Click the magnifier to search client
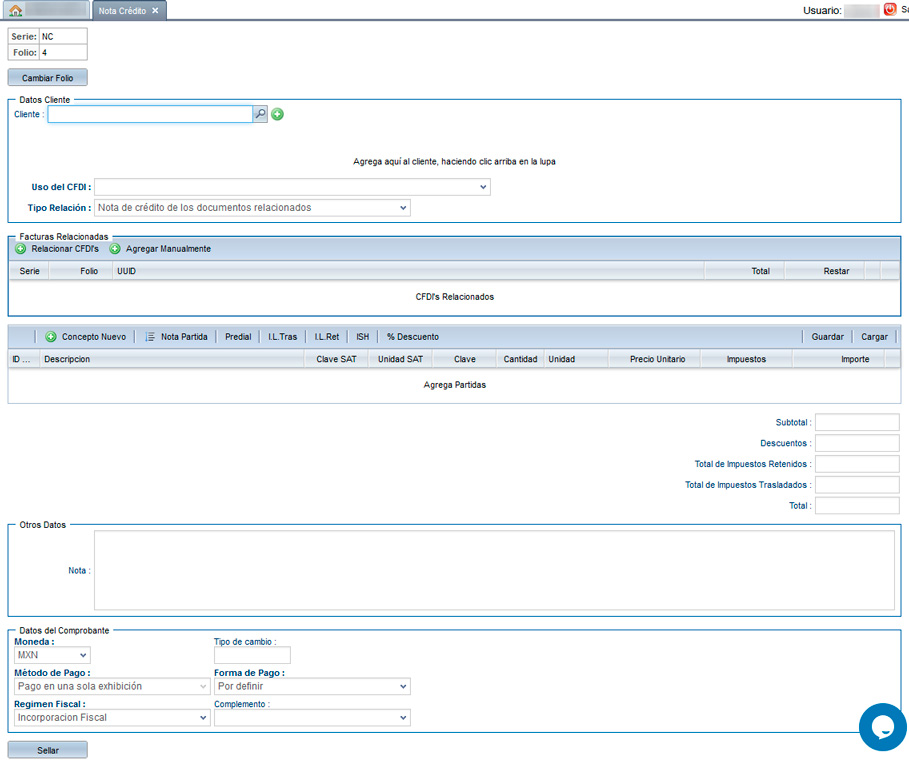This screenshot has width=909, height=766. coord(260,115)
